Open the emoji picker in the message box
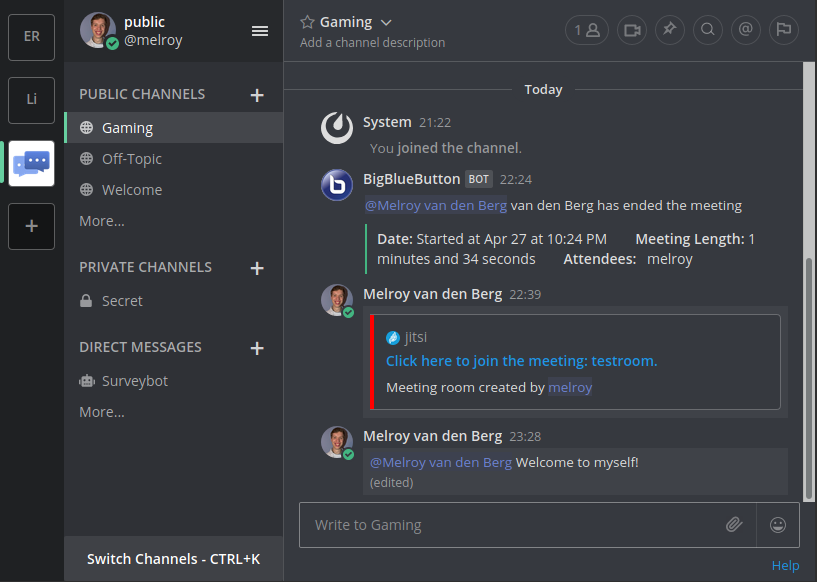Image resolution: width=817 pixels, height=582 pixels. point(777,524)
